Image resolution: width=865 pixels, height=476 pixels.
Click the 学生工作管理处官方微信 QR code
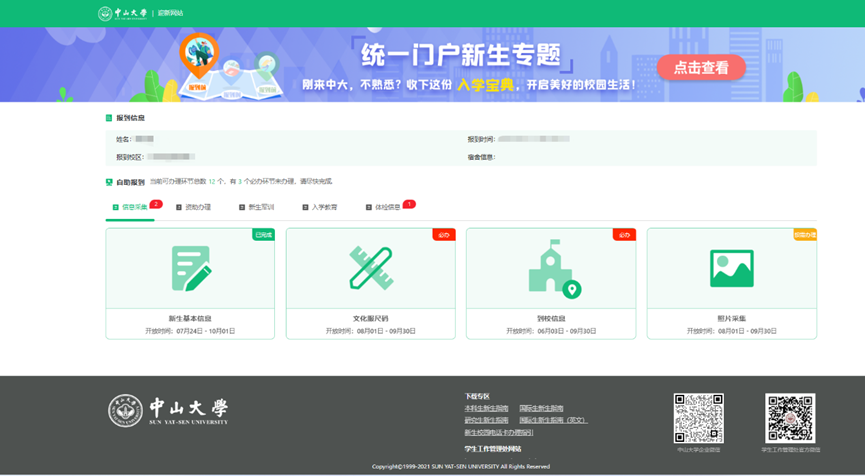pyautogui.click(x=790, y=418)
